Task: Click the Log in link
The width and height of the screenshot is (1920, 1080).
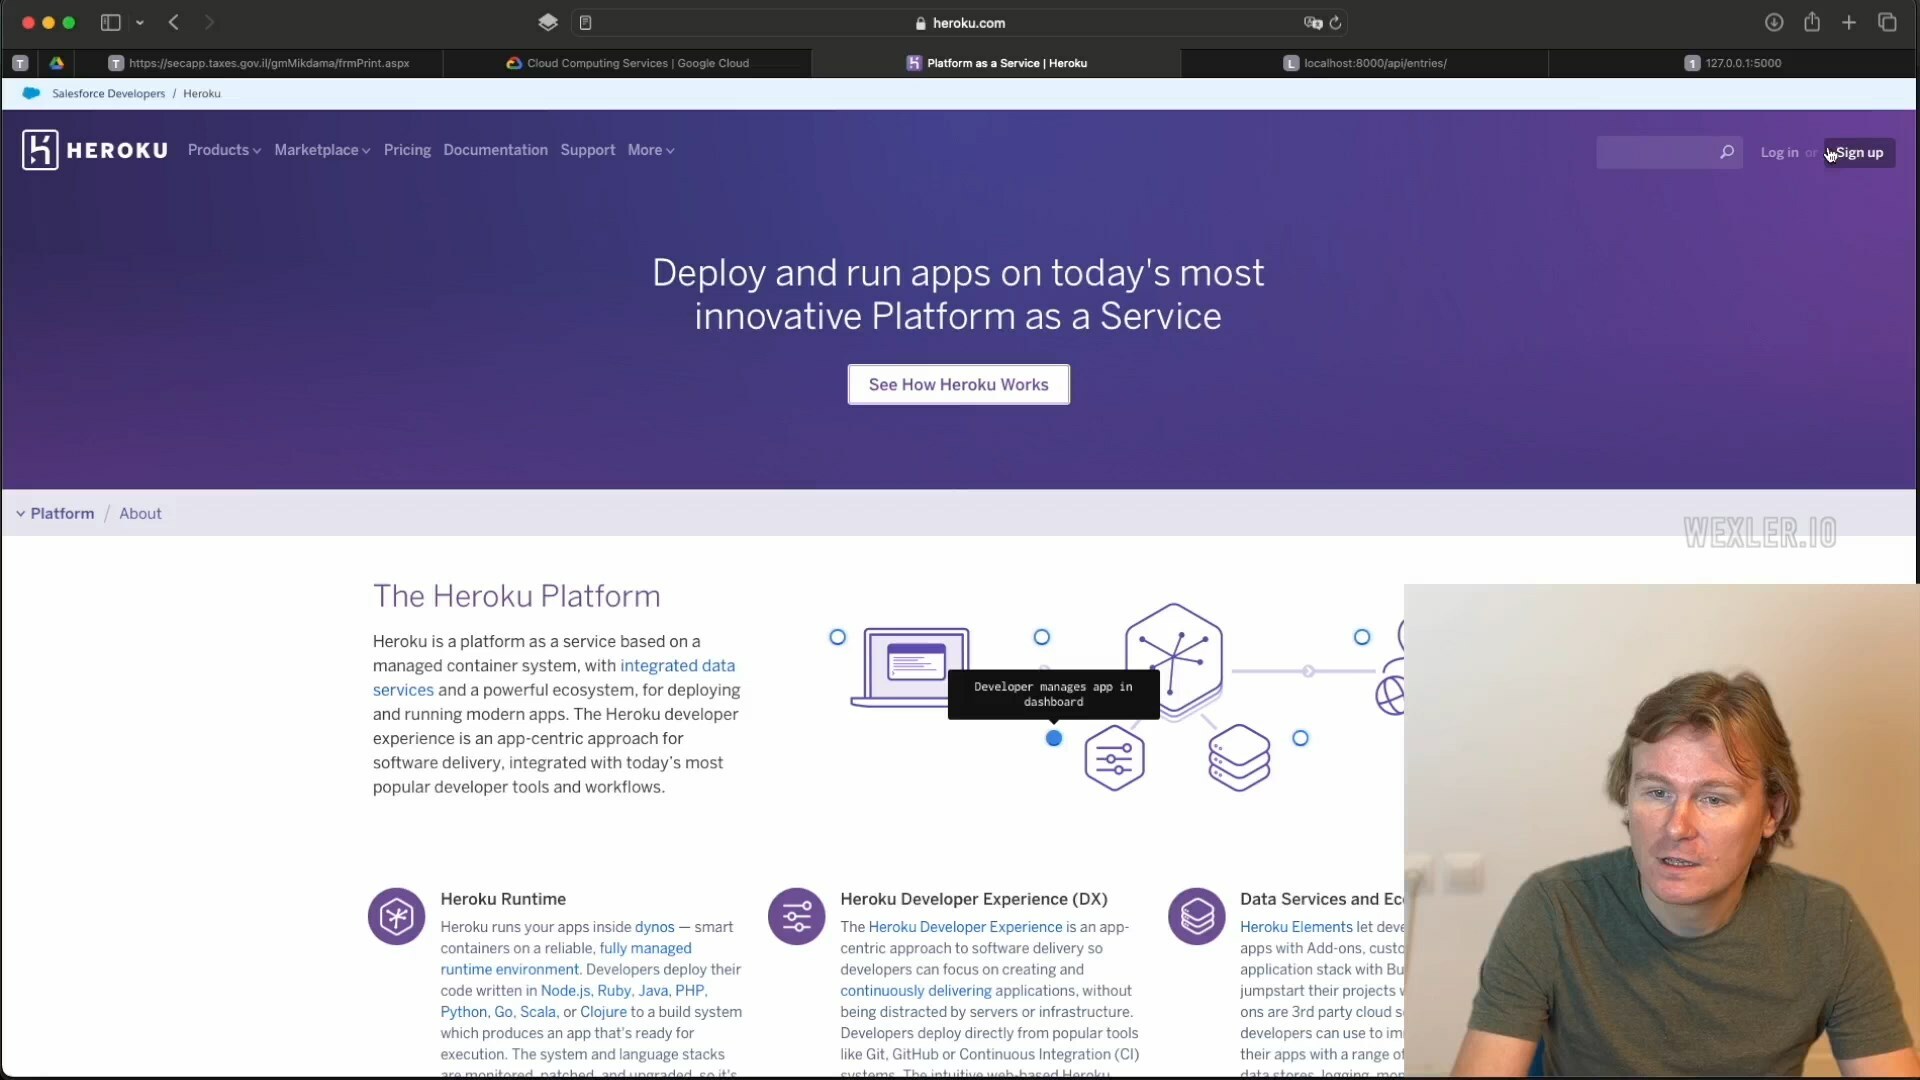Action: click(1779, 152)
